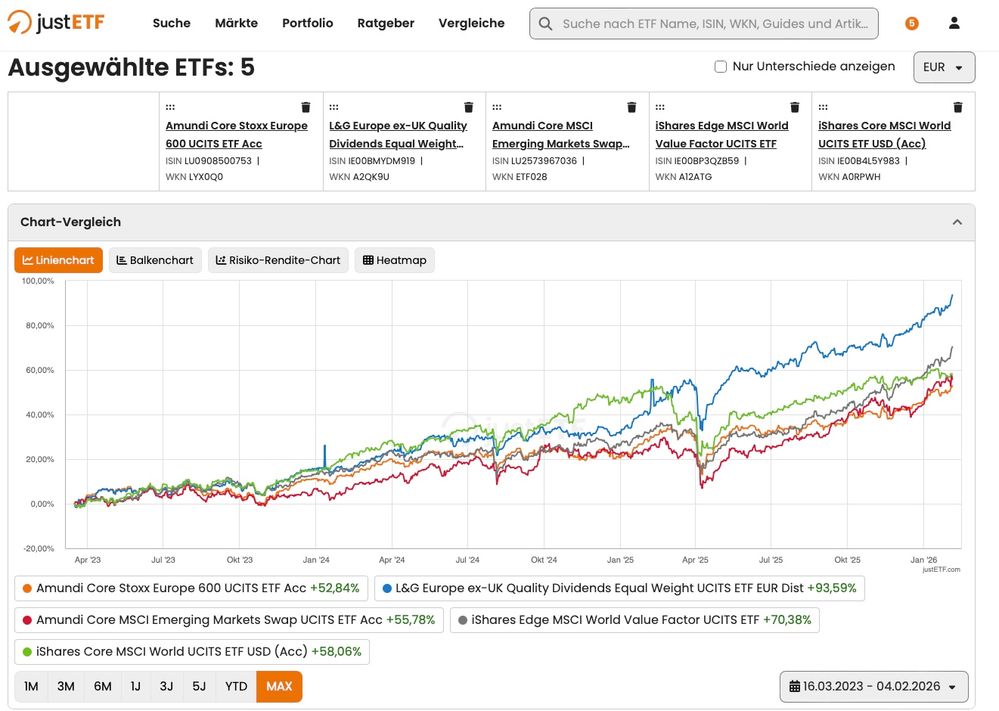Open the user account icon
Viewport: 999px width, 711px height.
(954, 23)
